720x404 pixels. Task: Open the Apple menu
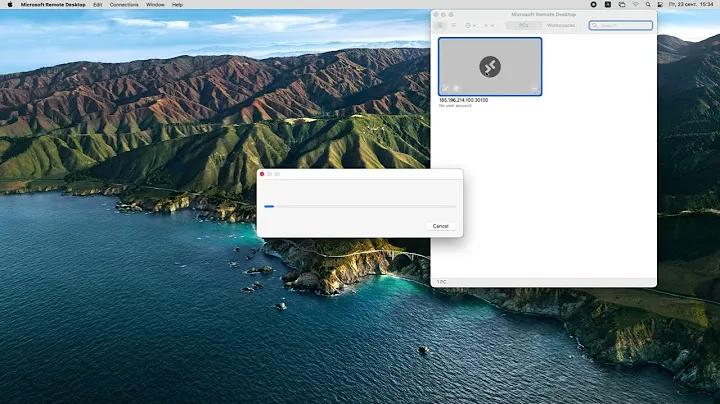(9, 4)
